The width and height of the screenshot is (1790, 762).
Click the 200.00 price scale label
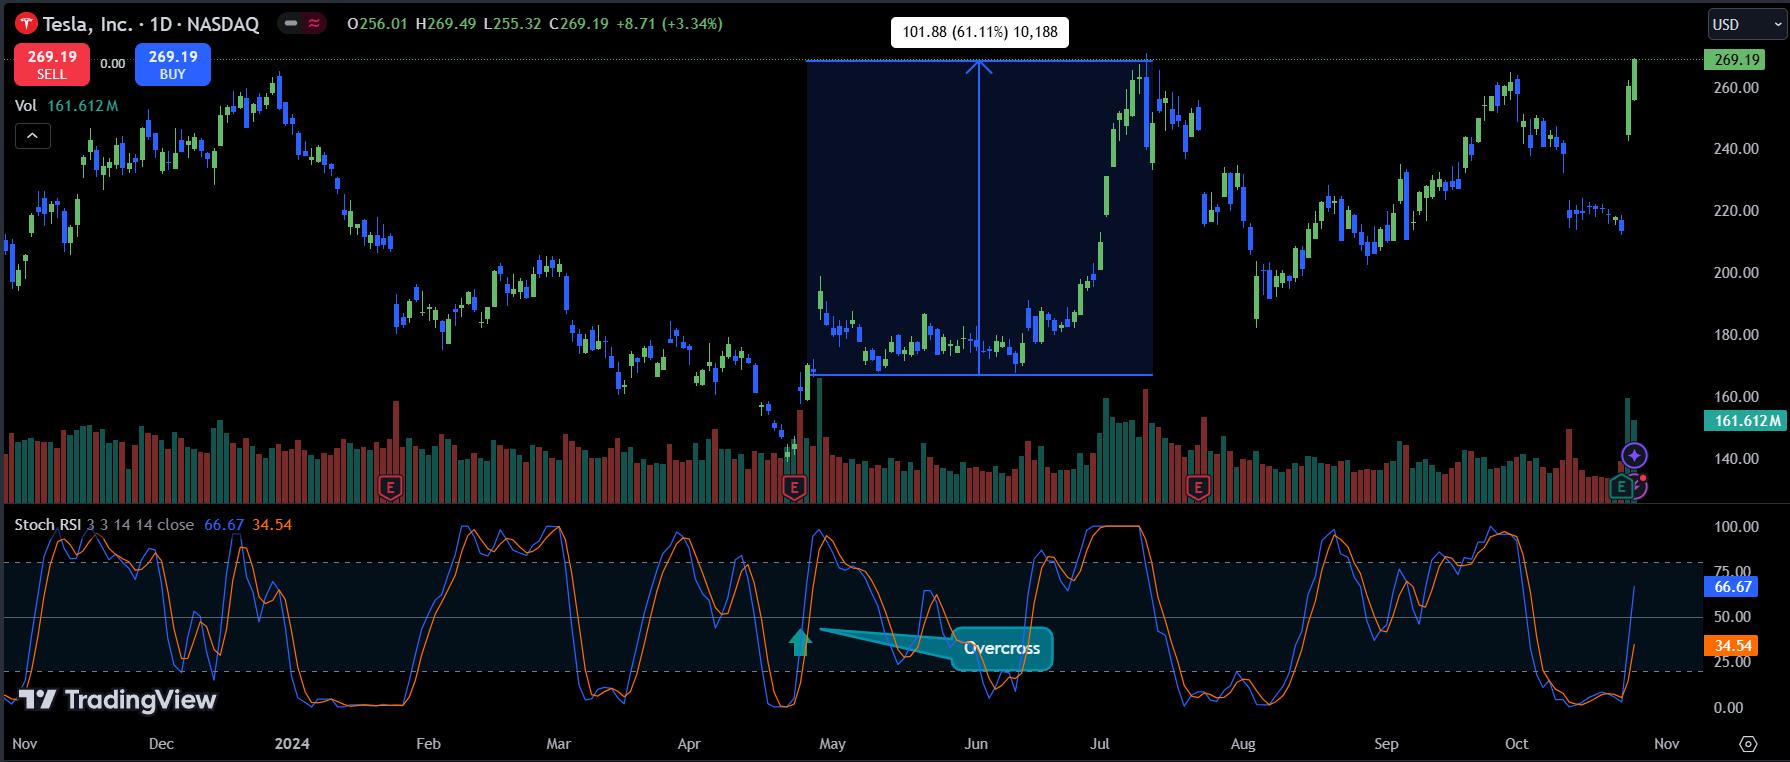click(x=1736, y=273)
